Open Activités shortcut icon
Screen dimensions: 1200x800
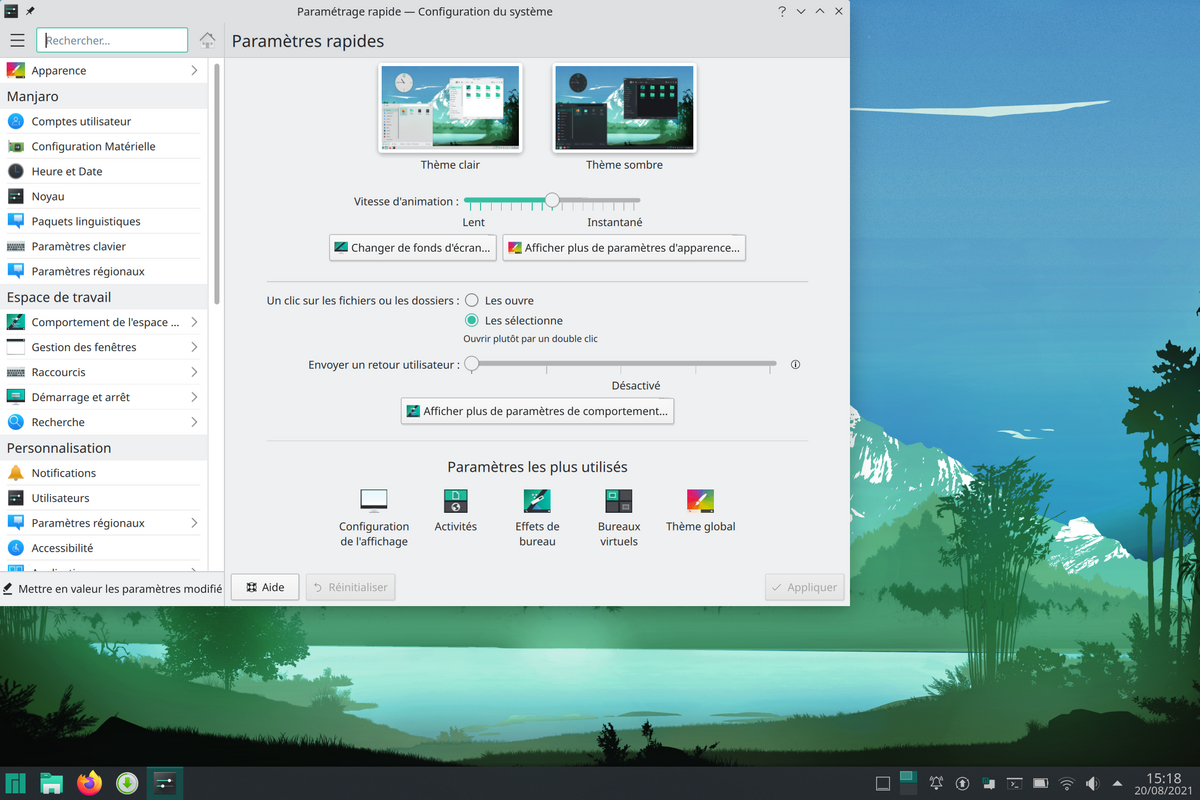click(x=456, y=511)
